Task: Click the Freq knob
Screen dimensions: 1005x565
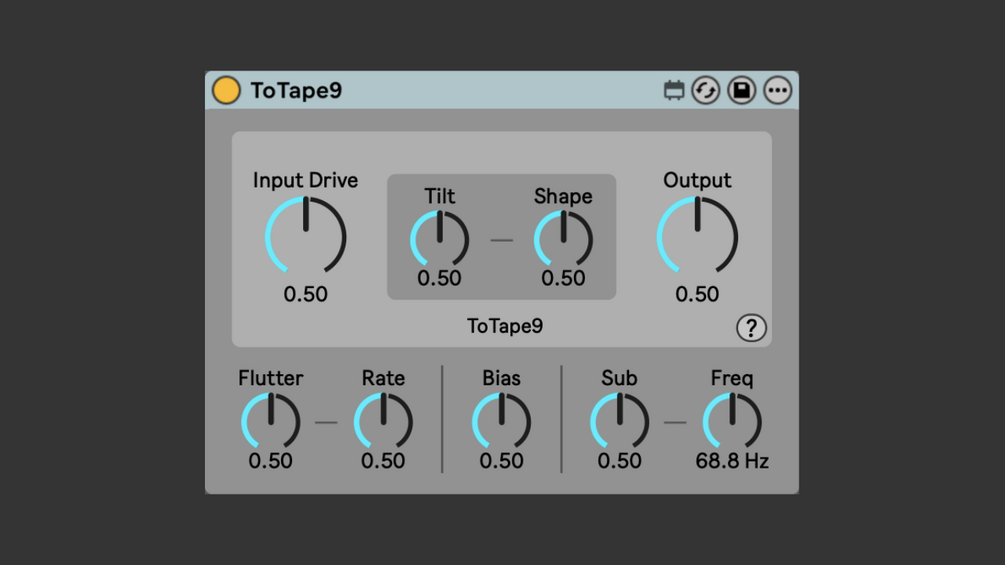Action: (732, 422)
